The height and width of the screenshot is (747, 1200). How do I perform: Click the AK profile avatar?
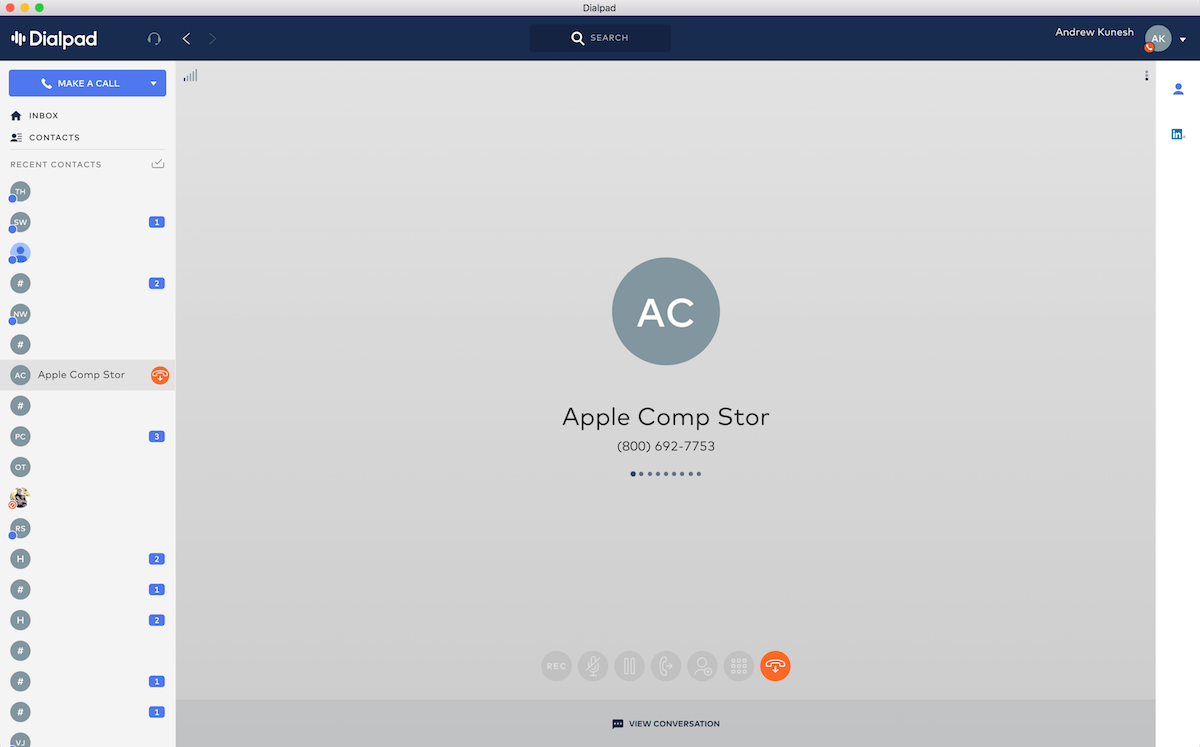coord(1158,38)
